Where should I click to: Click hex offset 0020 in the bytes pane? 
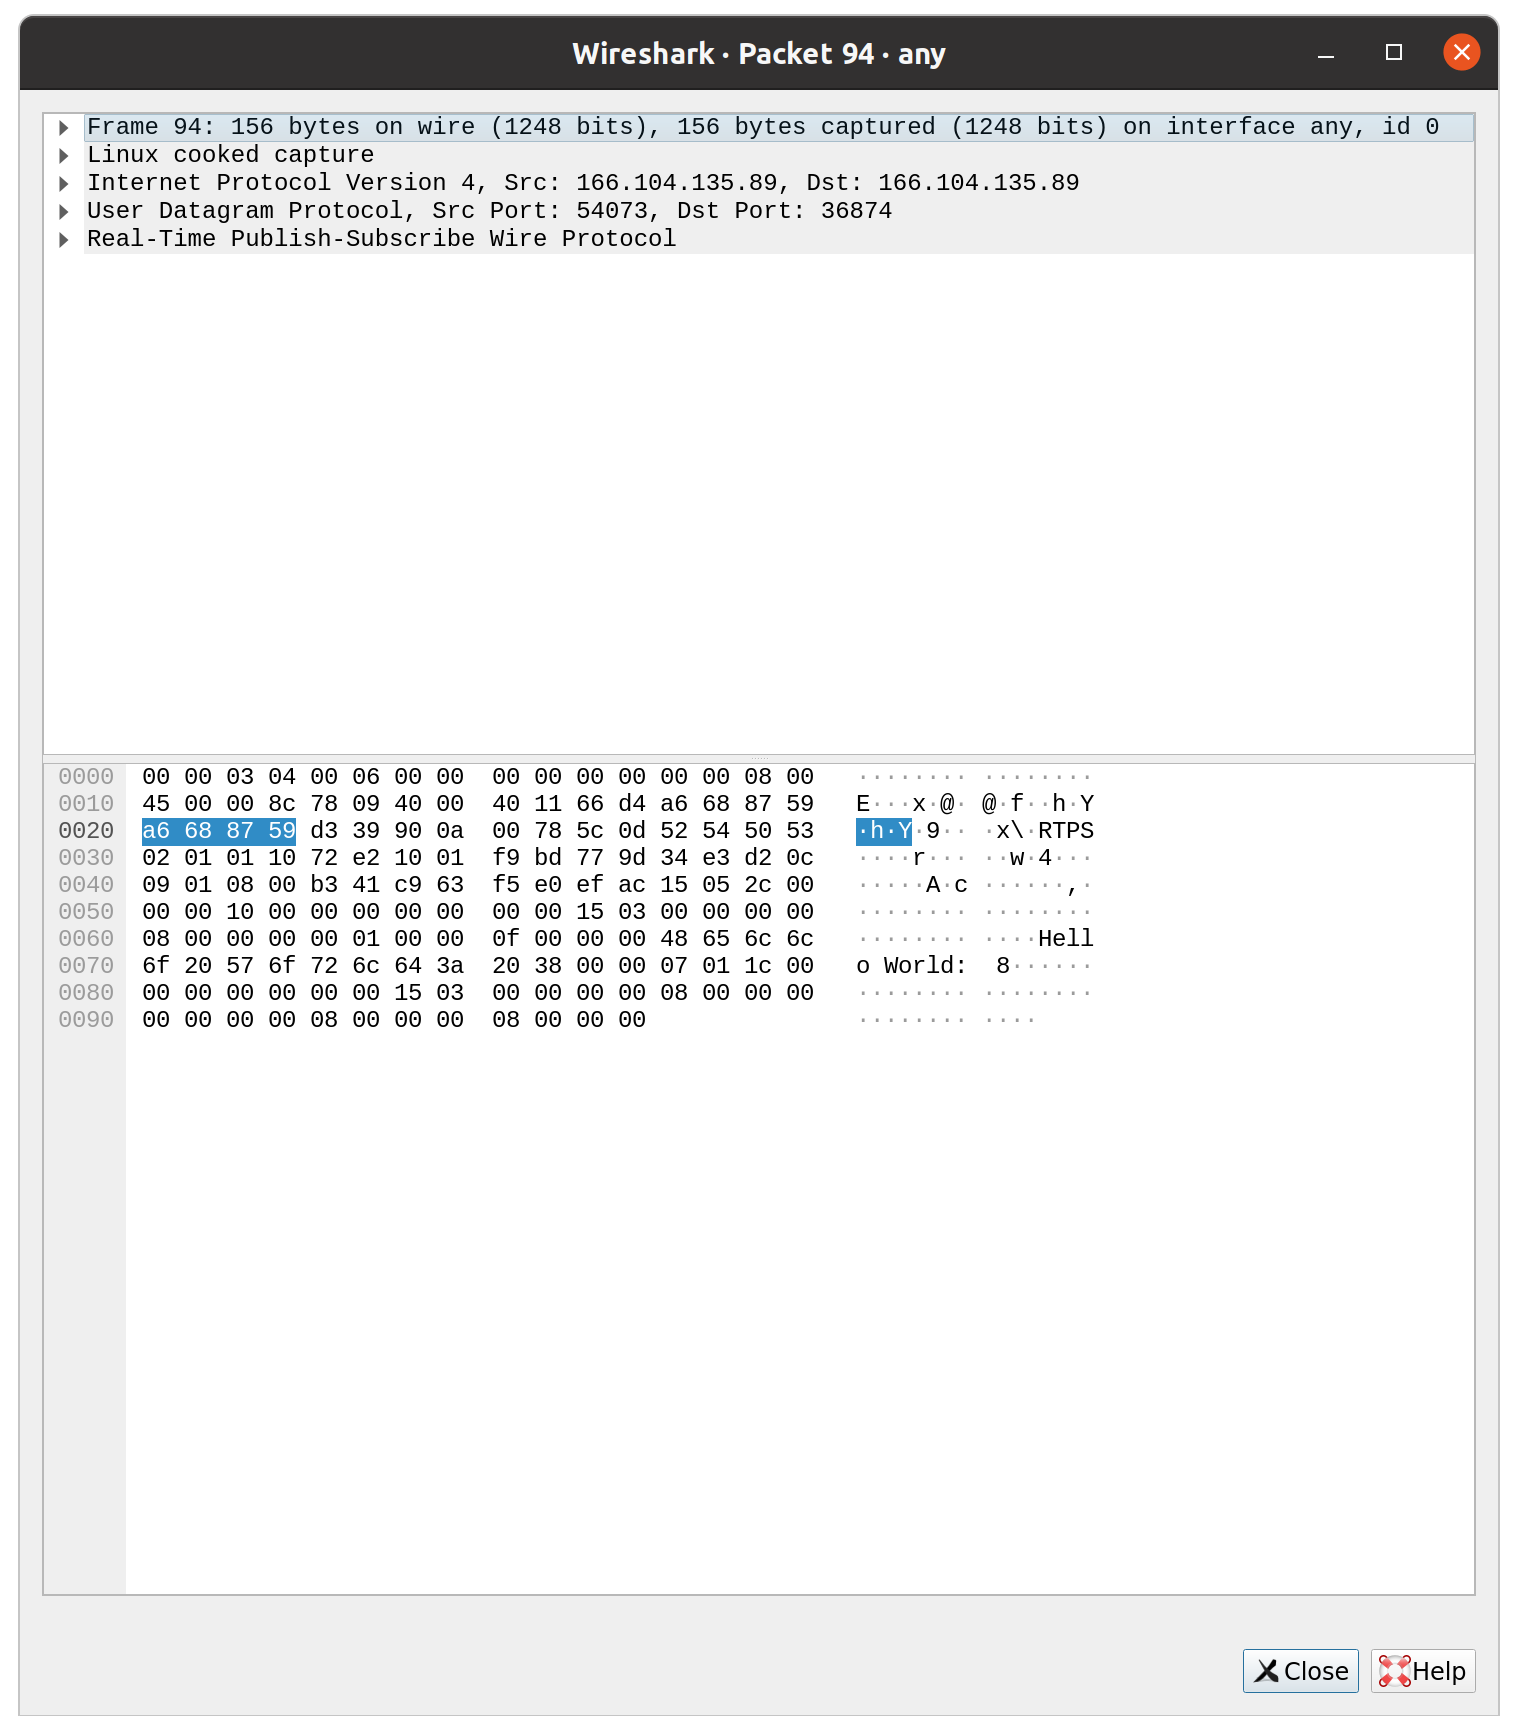pos(86,831)
